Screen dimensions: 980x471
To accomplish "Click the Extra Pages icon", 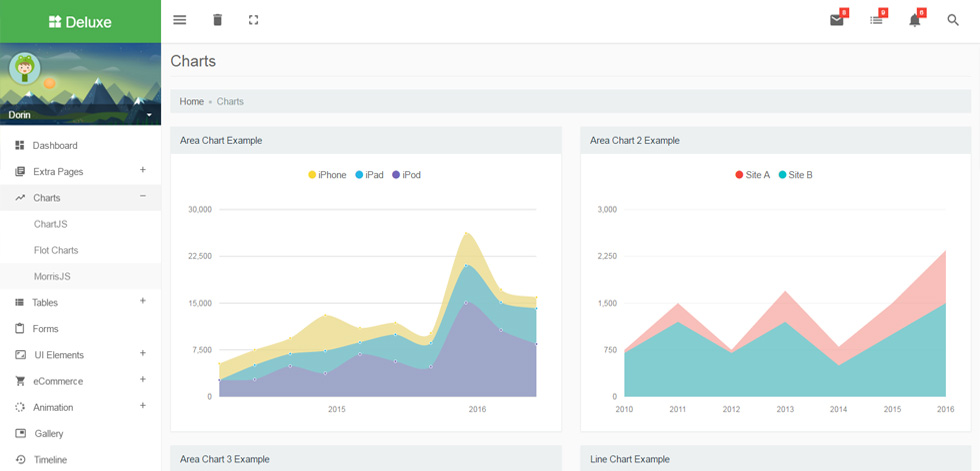I will [x=19, y=172].
